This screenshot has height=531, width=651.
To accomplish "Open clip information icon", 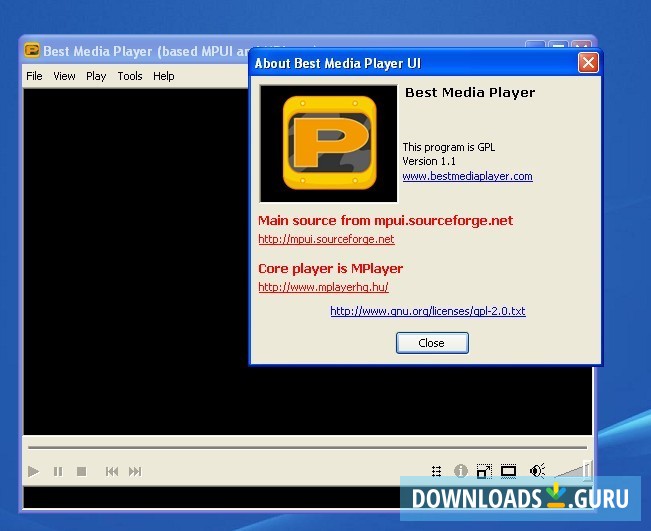I will tap(460, 471).
